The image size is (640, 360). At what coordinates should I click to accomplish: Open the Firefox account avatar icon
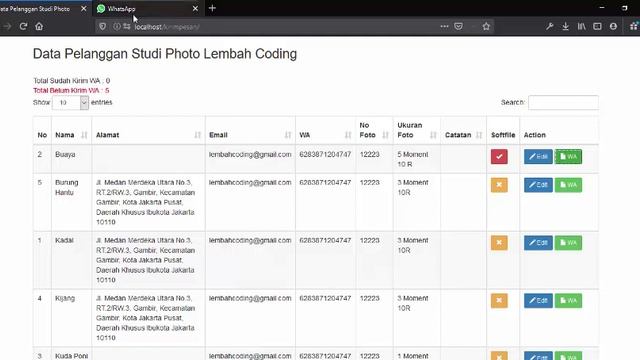[613, 27]
